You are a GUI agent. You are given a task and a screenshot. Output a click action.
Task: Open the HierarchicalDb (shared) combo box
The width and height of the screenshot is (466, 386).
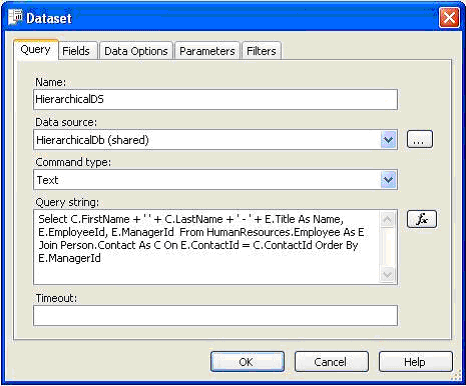pyautogui.click(x=215, y=140)
